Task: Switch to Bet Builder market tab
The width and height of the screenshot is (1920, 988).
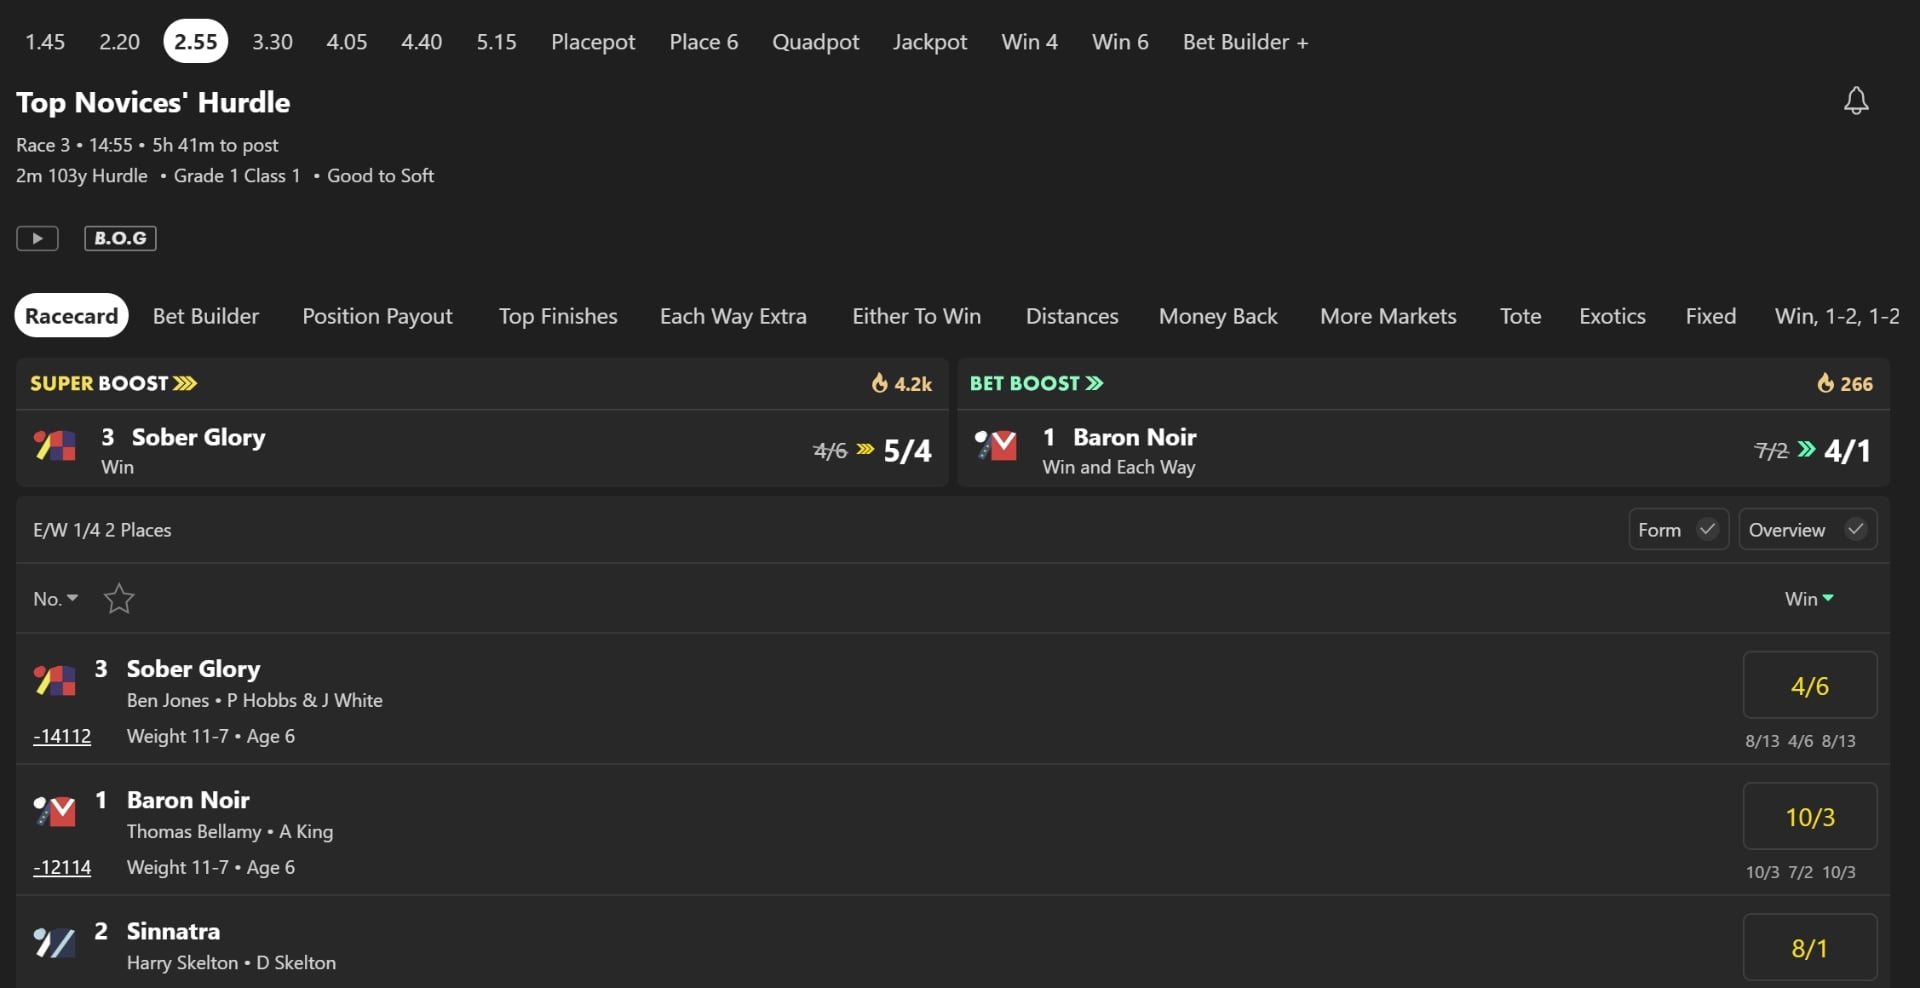Action: (206, 316)
